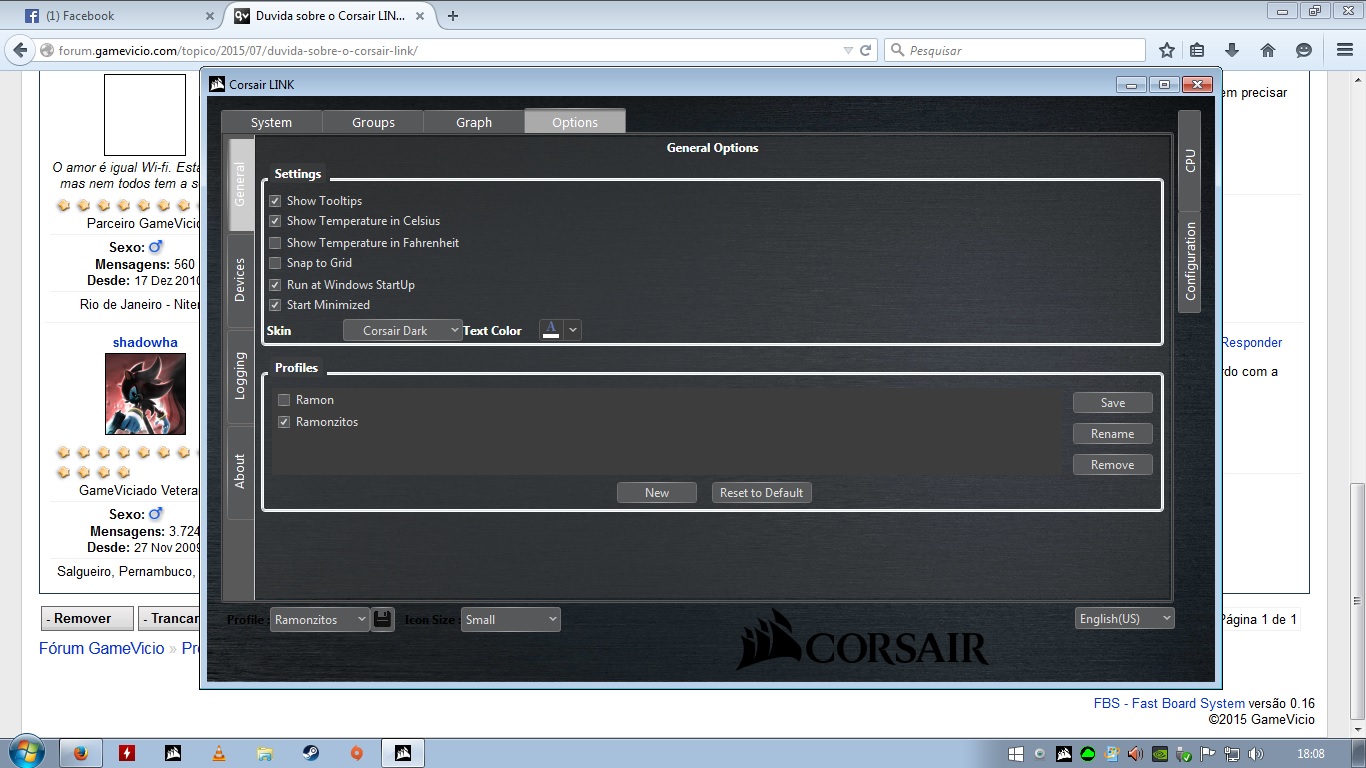Viewport: 1366px width, 768px height.
Task: Click the first Corsair Link taskbar icon
Action: 173,753
